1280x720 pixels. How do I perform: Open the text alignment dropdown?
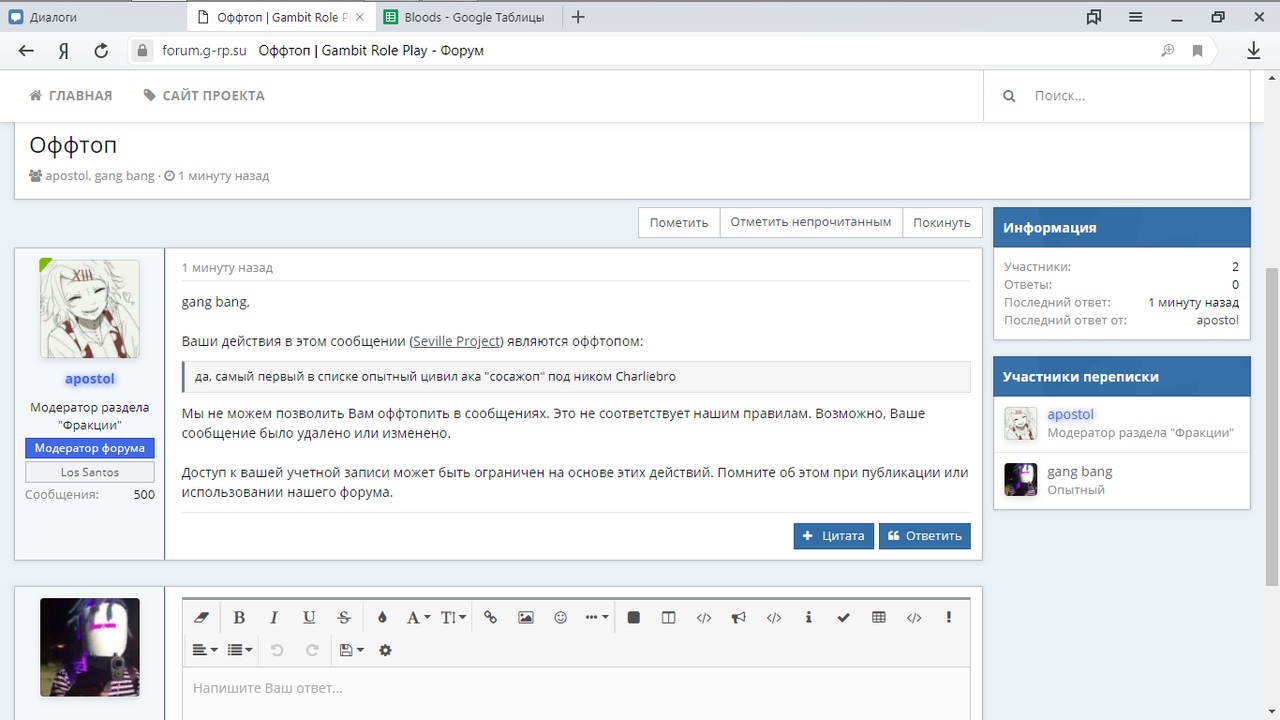[205, 650]
